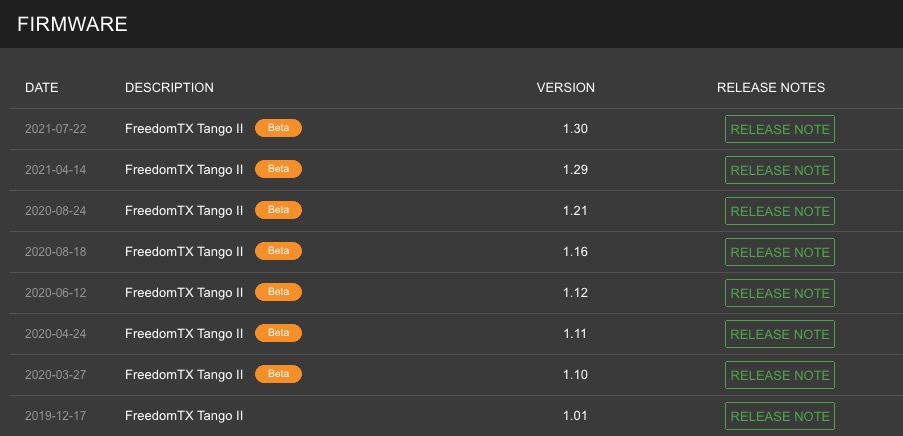This screenshot has height=436, width=903.
Task: Open release note for version 1.21
Action: tap(779, 211)
